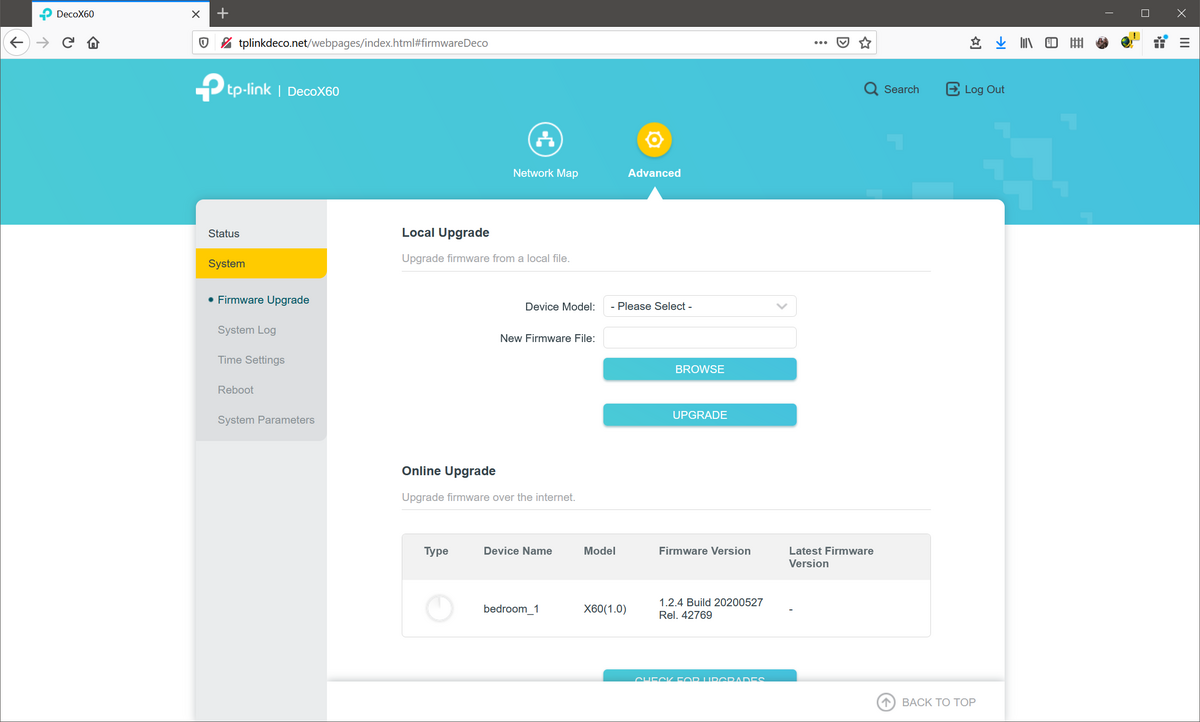1200x722 pixels.
Task: Click the globe extension with warning badge
Action: (x=1129, y=42)
